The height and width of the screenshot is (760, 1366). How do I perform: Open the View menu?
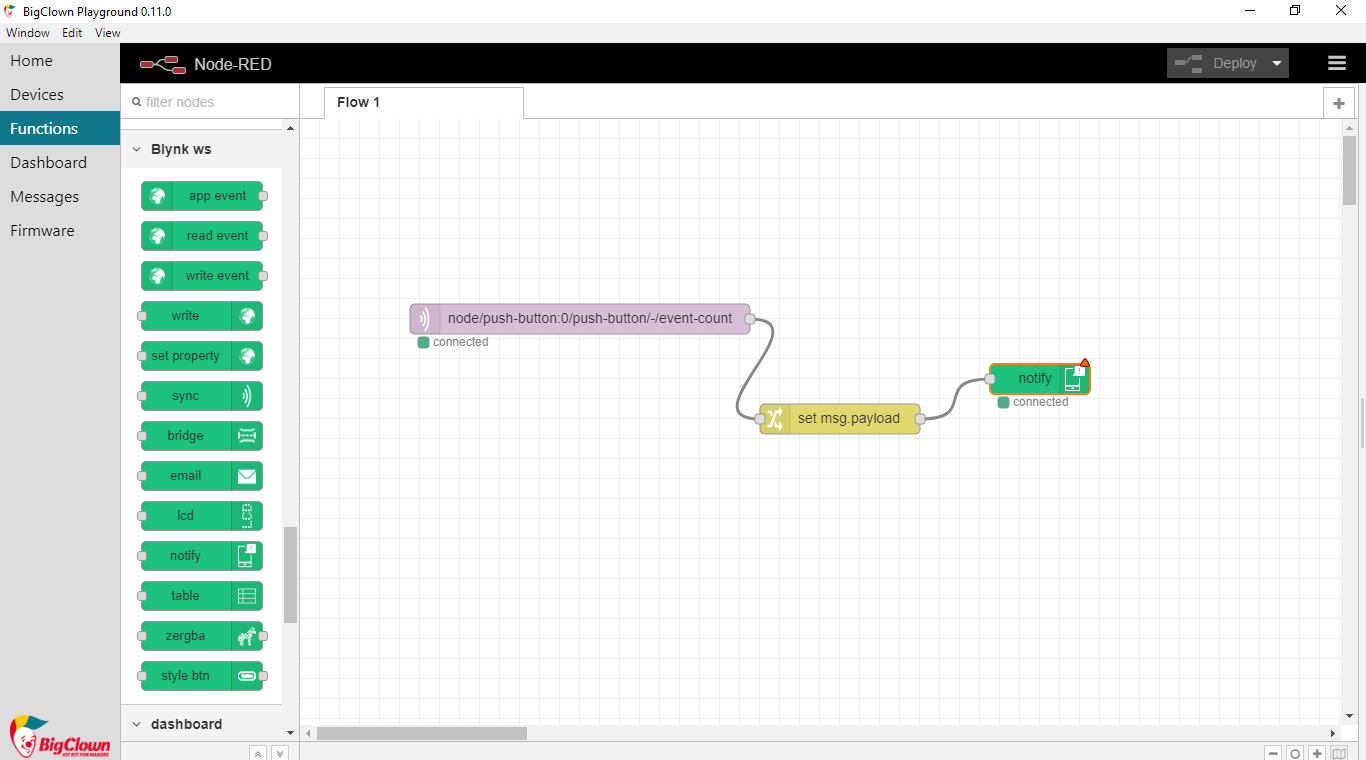108,33
